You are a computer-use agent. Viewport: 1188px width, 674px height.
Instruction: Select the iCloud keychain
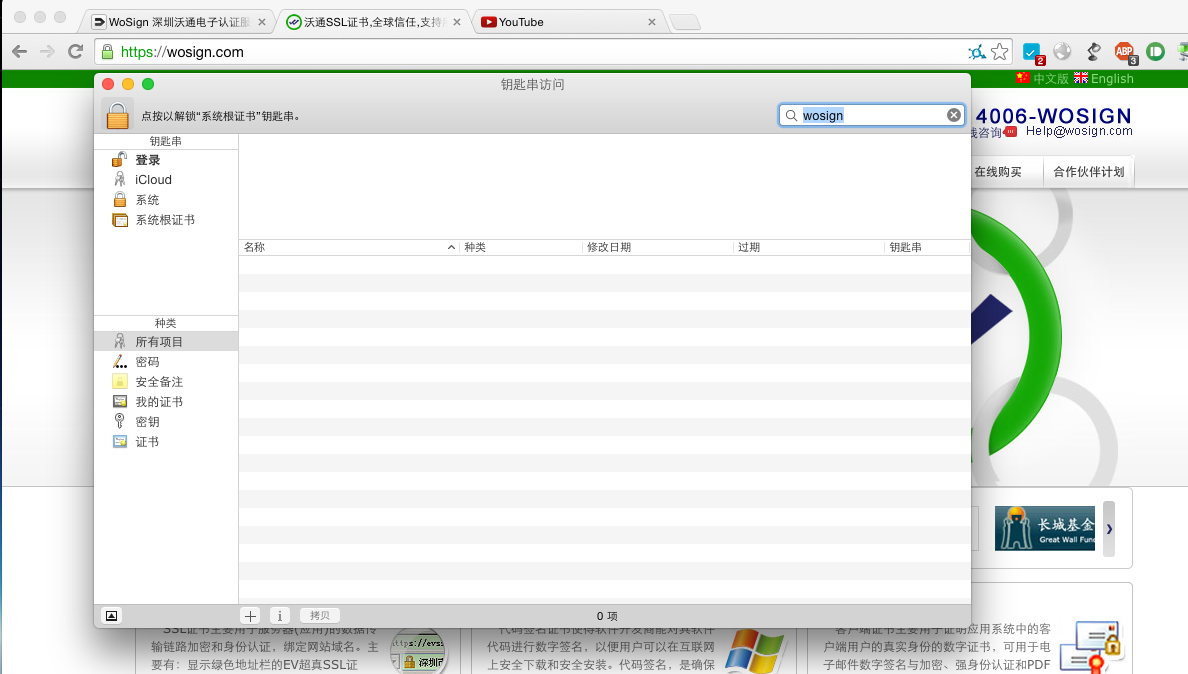[153, 180]
